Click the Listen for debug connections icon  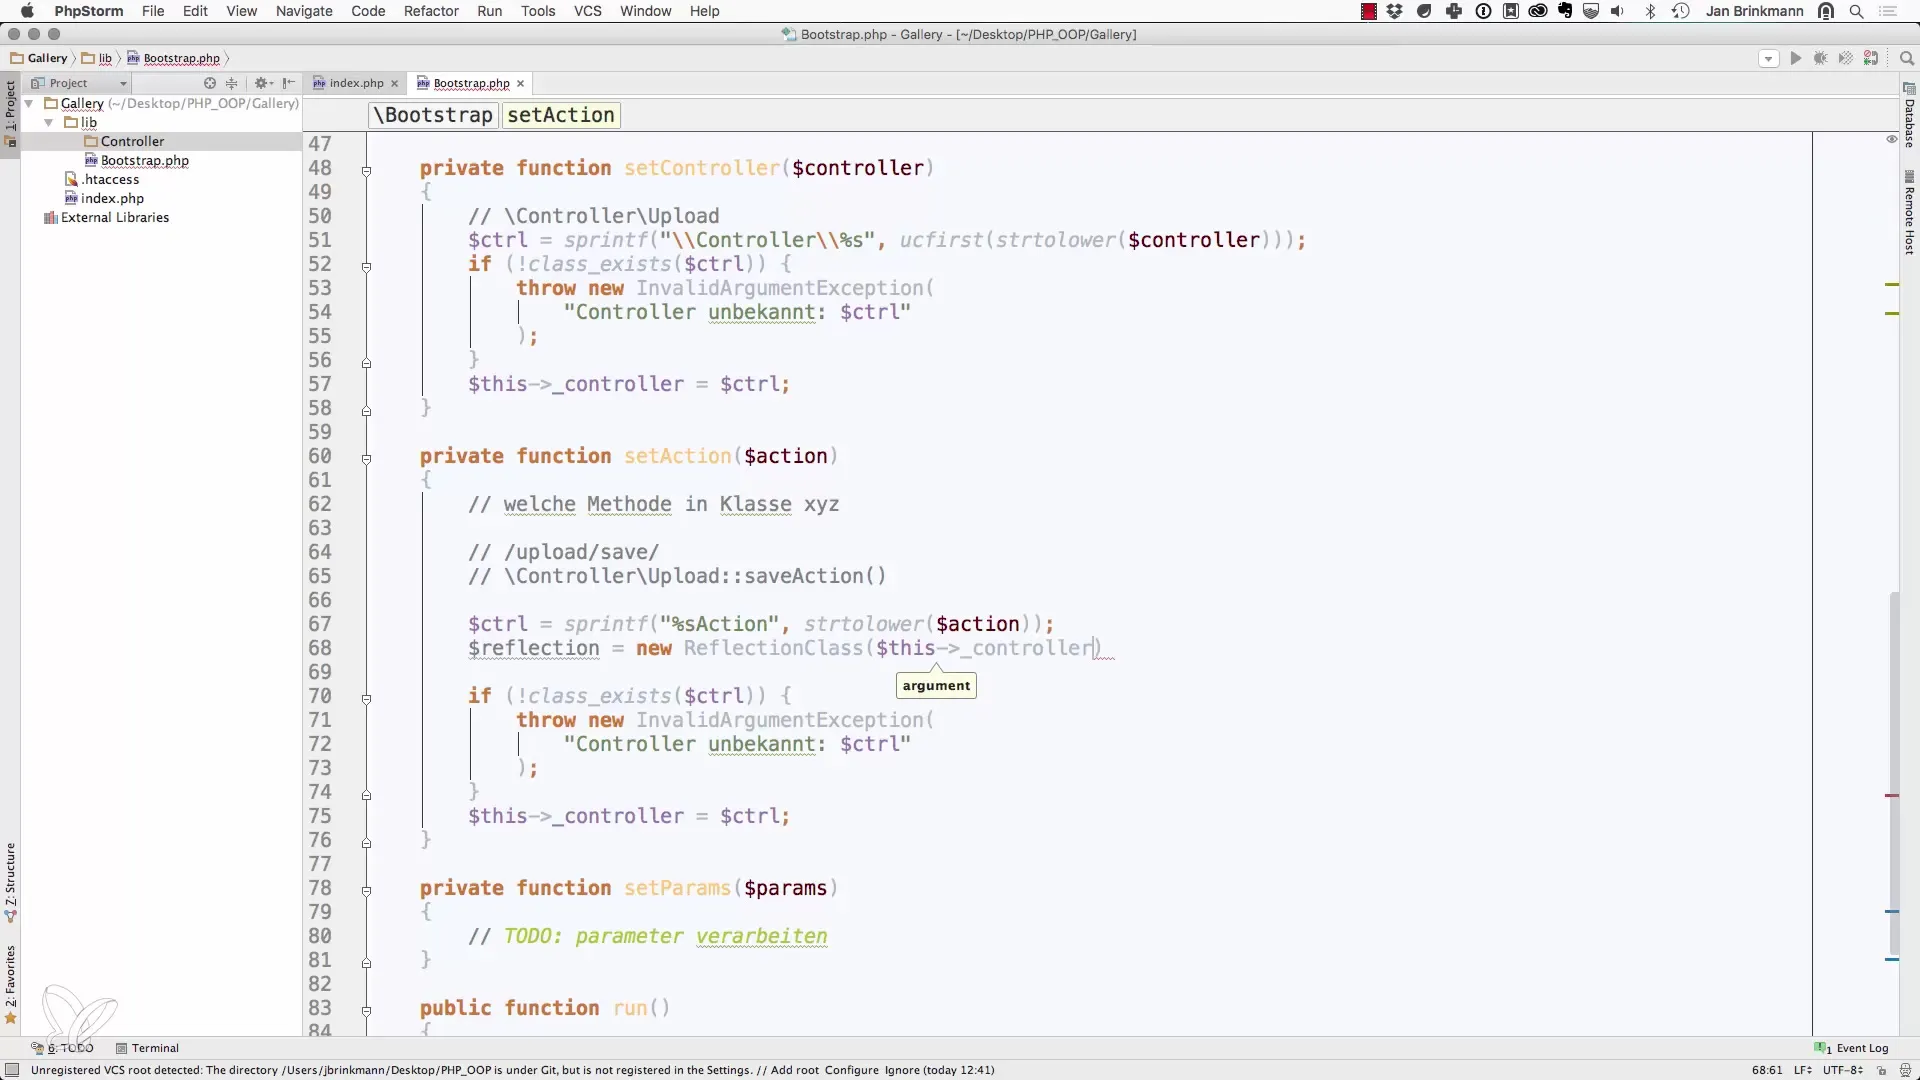(x=1871, y=59)
